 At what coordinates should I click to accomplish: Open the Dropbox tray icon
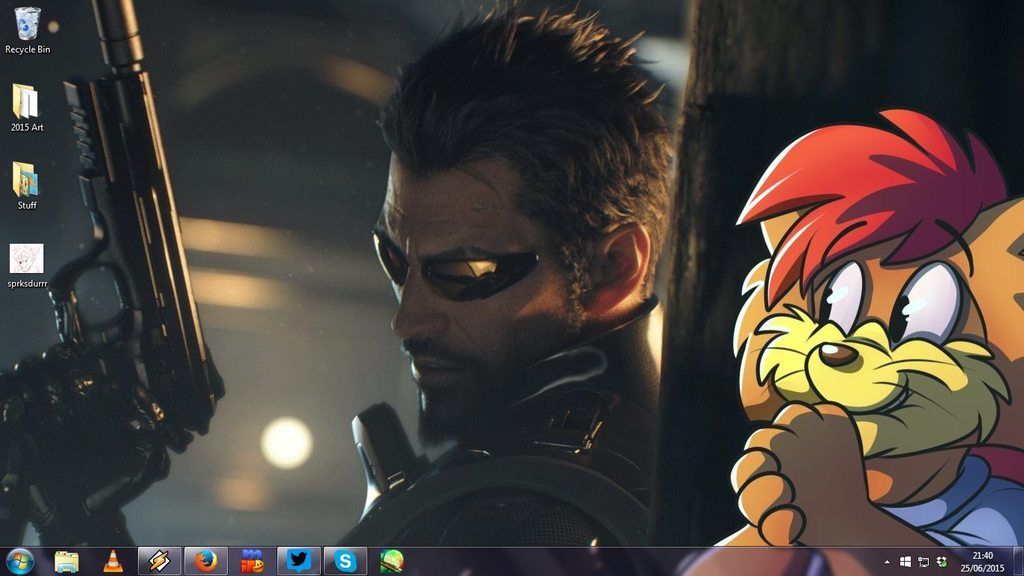coord(942,562)
